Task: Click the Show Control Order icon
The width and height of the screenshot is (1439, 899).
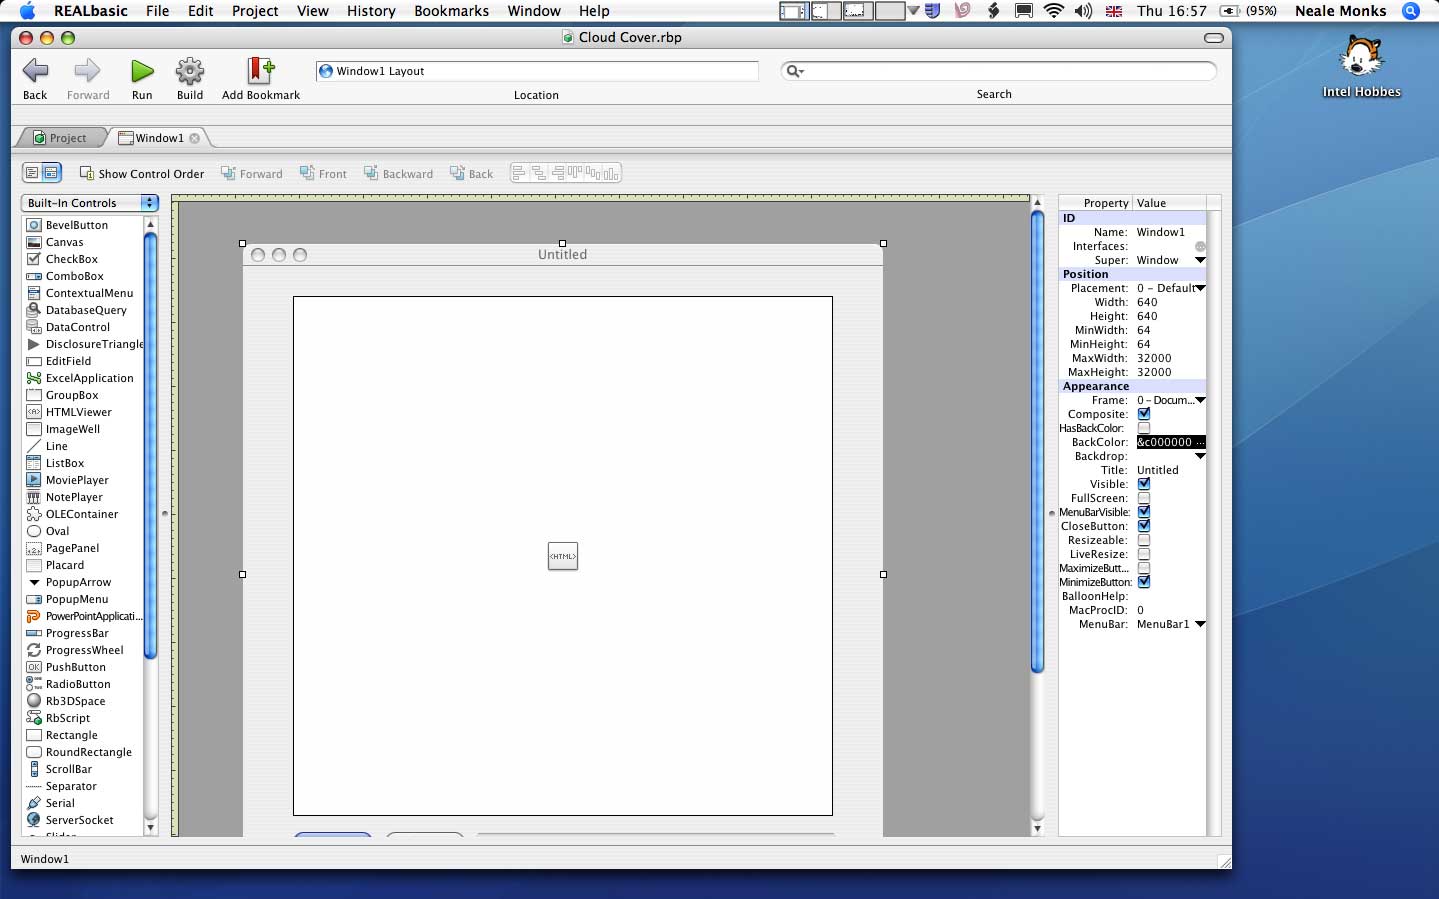Action: pos(87,173)
